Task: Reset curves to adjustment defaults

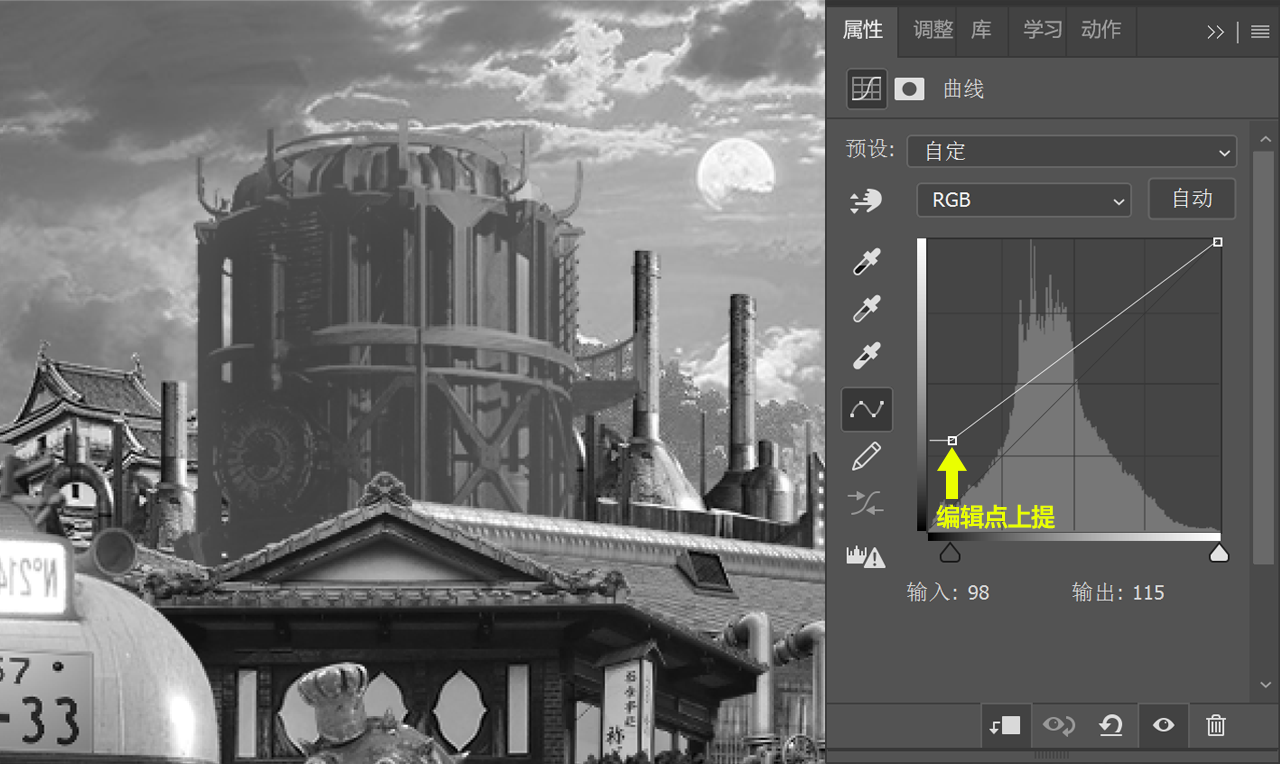Action: tap(1110, 726)
